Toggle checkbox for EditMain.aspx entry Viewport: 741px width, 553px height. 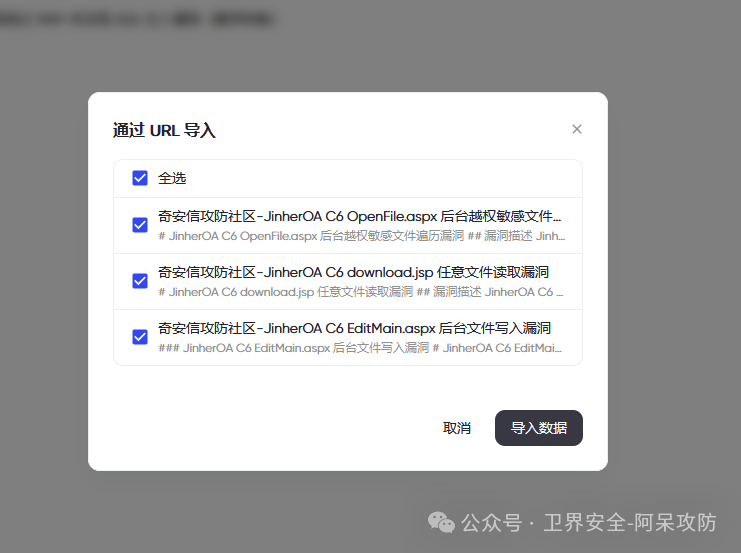tap(140, 337)
